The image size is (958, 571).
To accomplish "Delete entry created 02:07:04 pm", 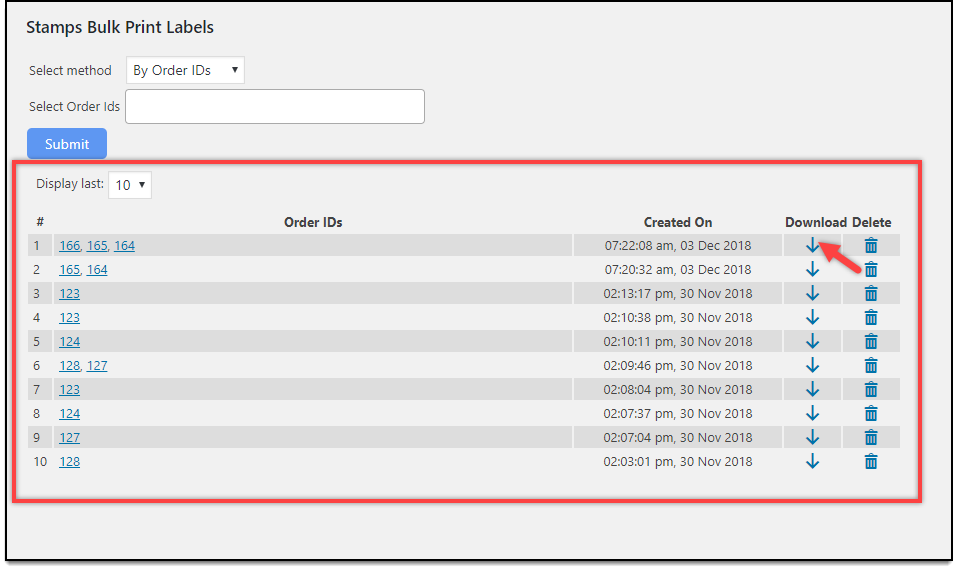I will (871, 438).
